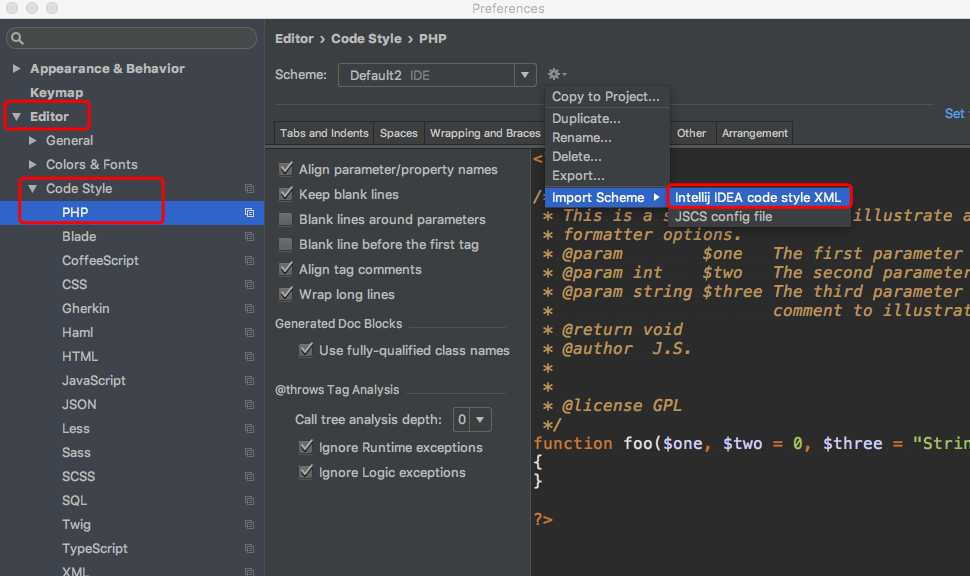Switch to Wrapping and Braces tab
The image size is (970, 576).
(485, 133)
